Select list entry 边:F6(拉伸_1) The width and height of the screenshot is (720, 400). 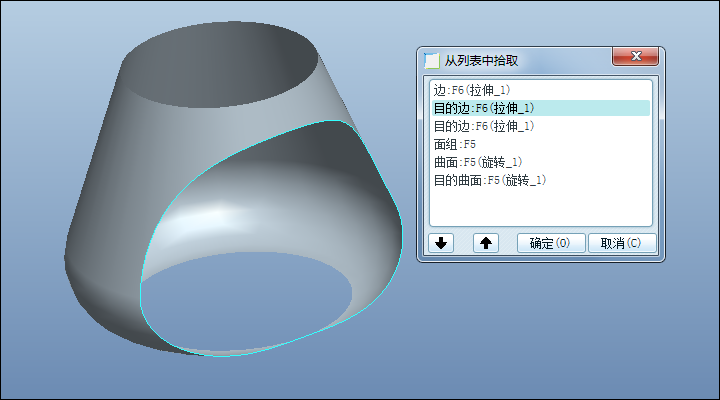point(540,90)
